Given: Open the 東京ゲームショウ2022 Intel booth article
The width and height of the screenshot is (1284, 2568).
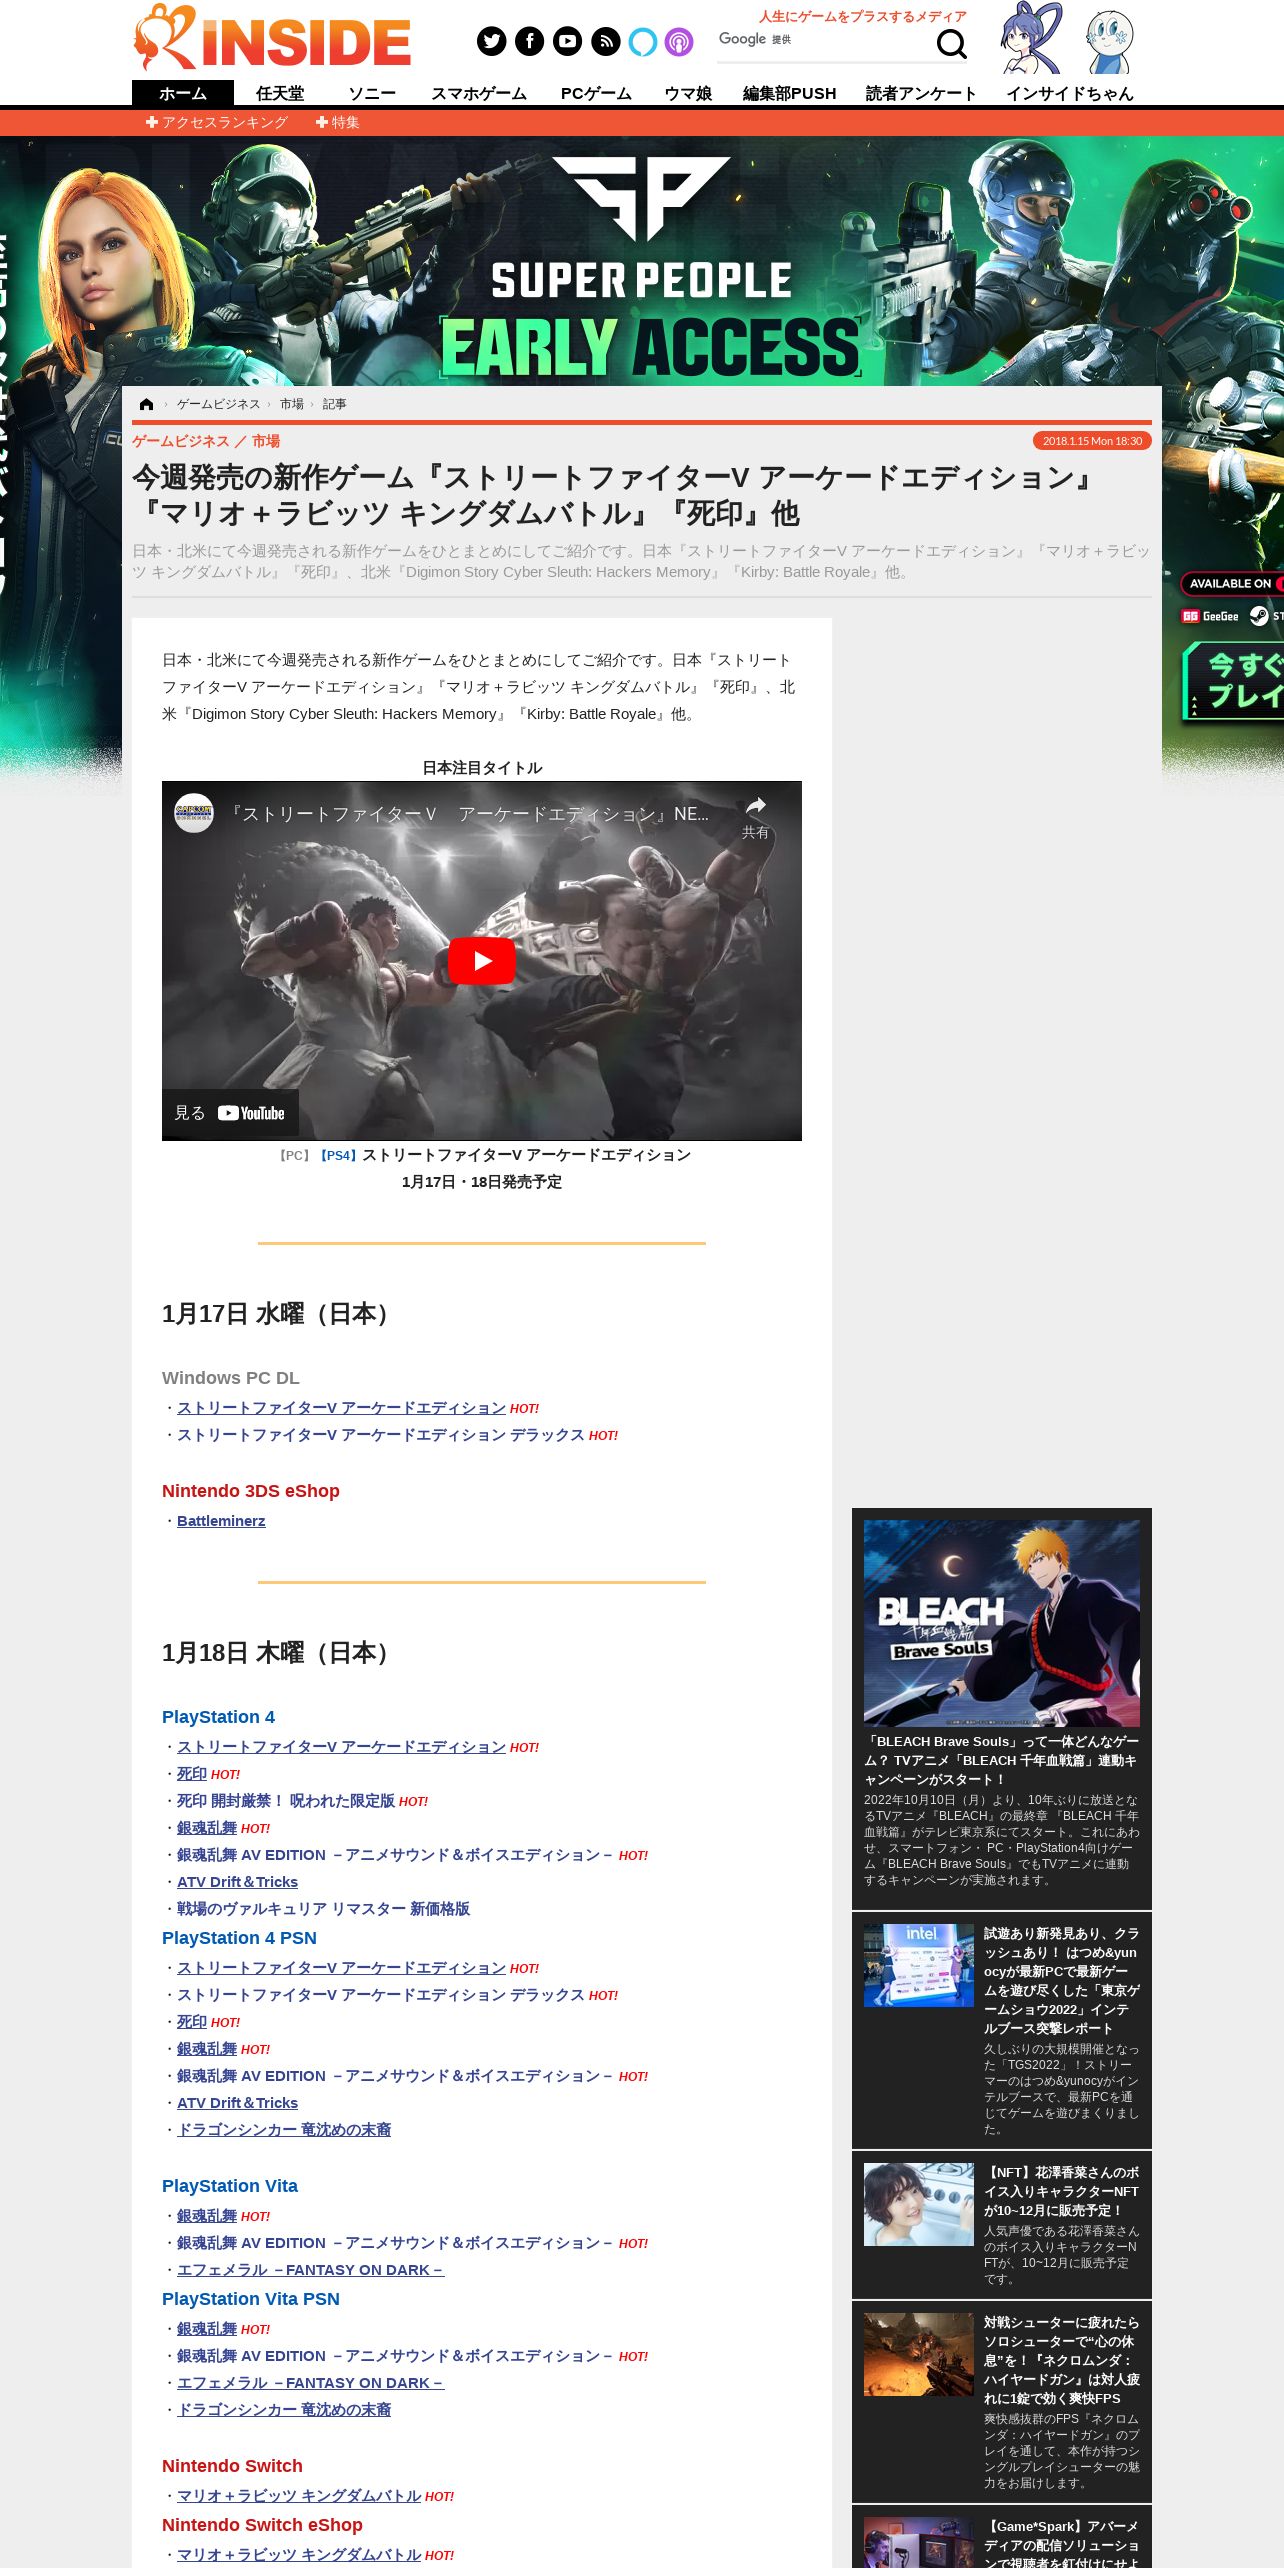Looking at the screenshot, I should click(1061, 1981).
